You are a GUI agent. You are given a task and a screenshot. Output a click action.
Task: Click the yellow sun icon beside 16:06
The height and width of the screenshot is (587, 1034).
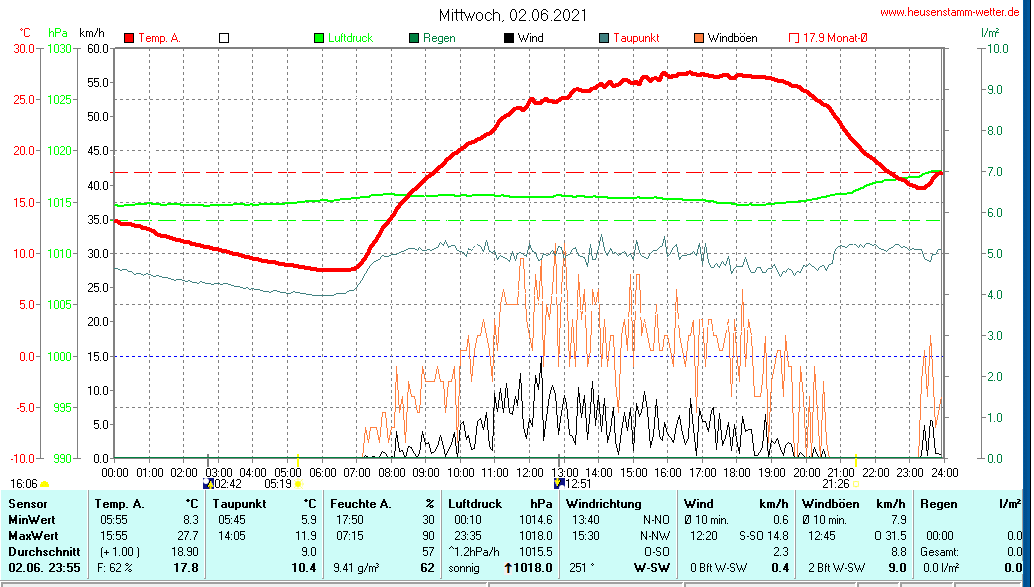pyautogui.click(x=44, y=485)
